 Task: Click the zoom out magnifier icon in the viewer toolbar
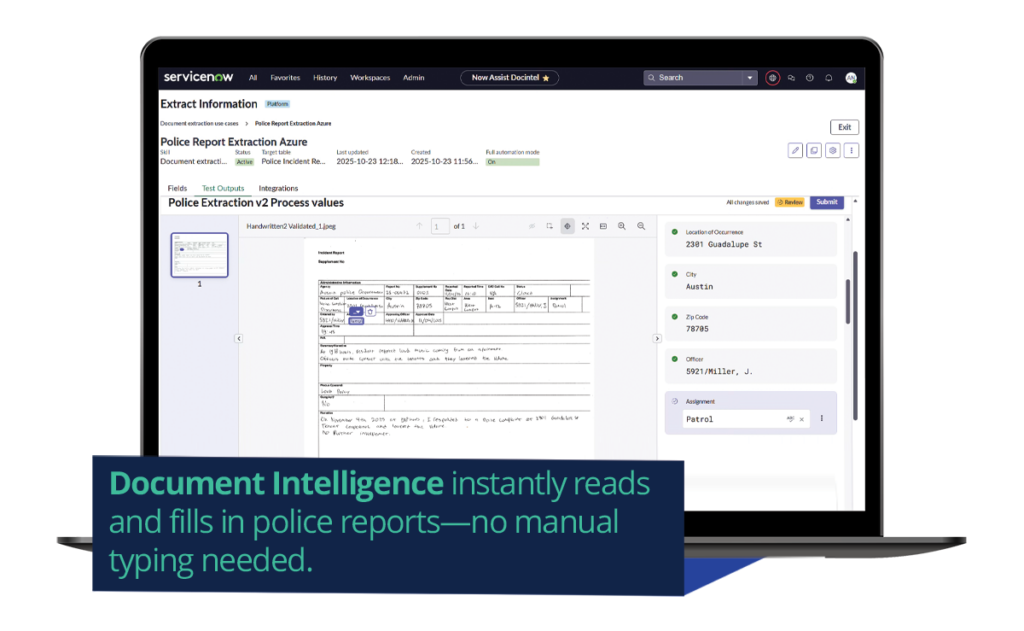click(x=640, y=227)
